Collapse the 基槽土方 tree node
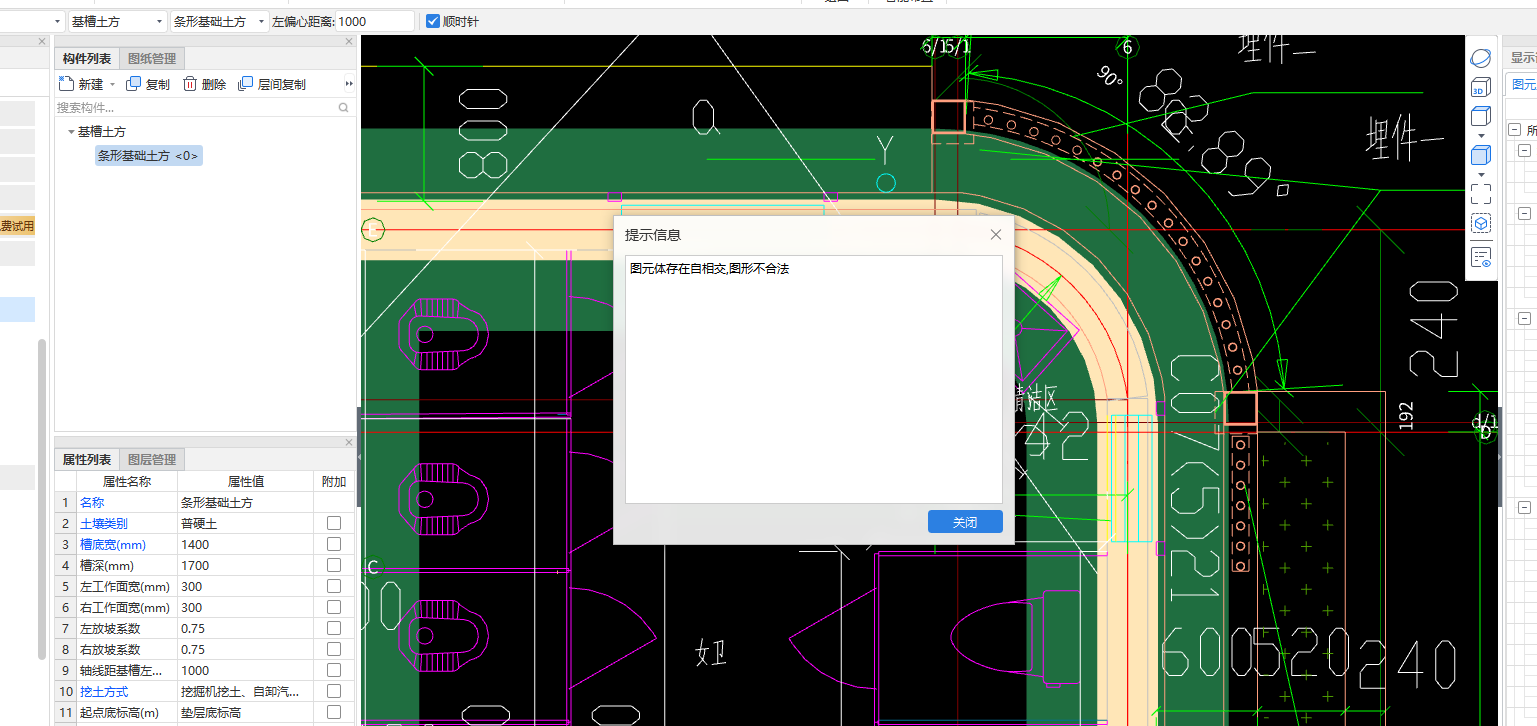 point(70,132)
